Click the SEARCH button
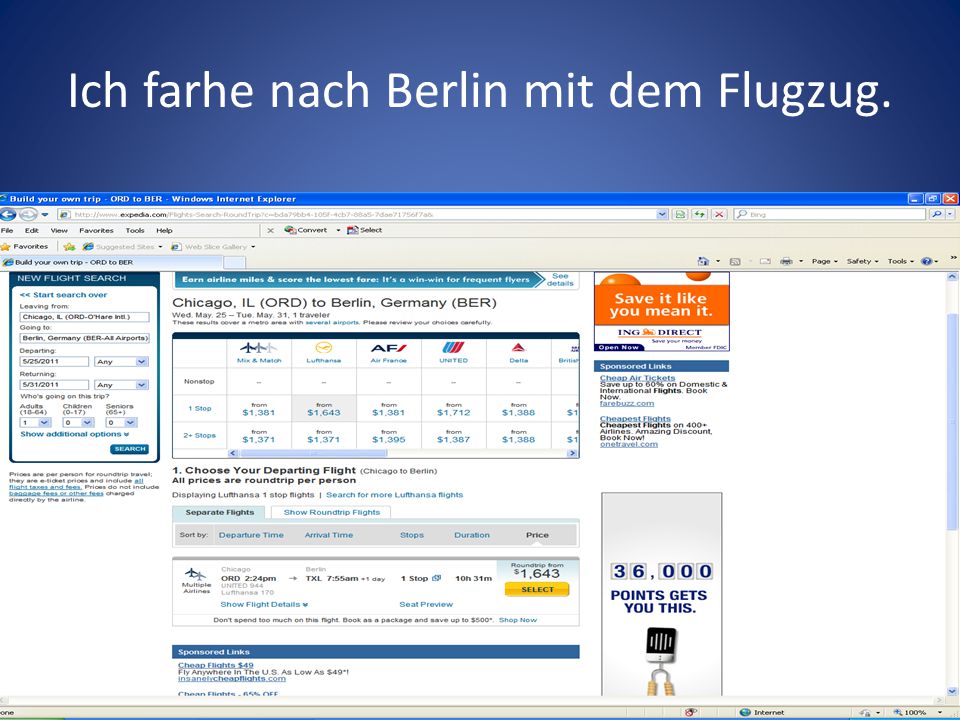 tap(130, 449)
